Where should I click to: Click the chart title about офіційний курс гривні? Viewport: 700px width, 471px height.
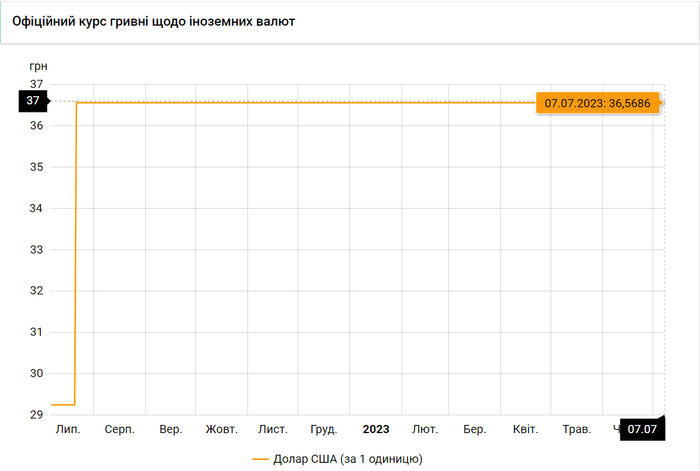coord(160,21)
